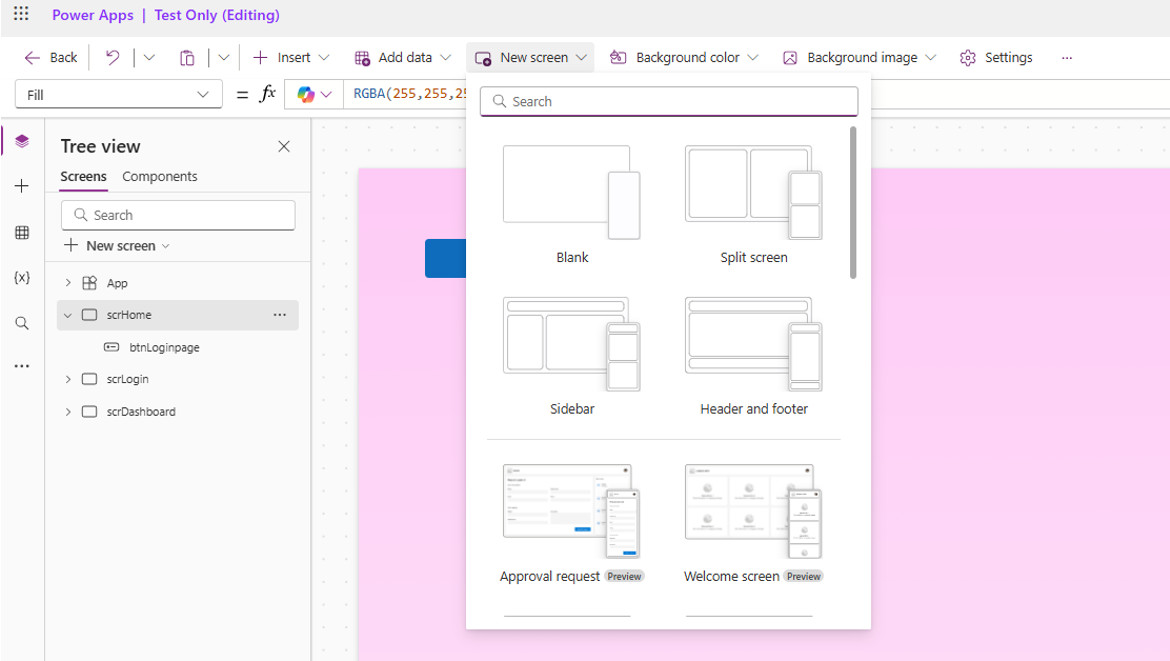The image size is (1170, 661).
Task: Switch to the Screens tab
Action: coord(83,176)
